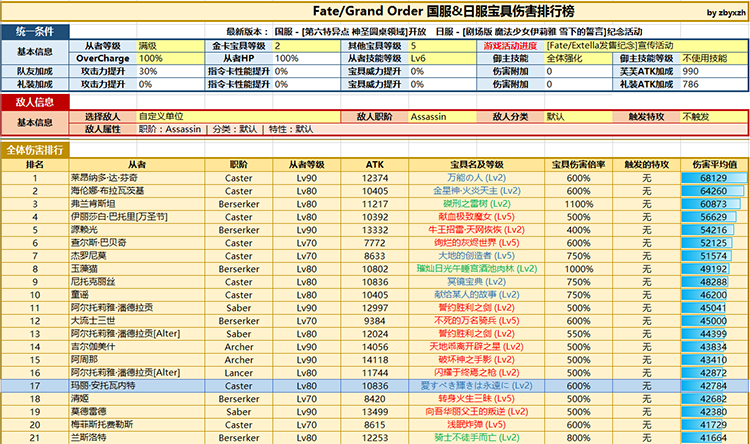Click multiplier 800% in 兰斯洛特 row

click(x=578, y=437)
